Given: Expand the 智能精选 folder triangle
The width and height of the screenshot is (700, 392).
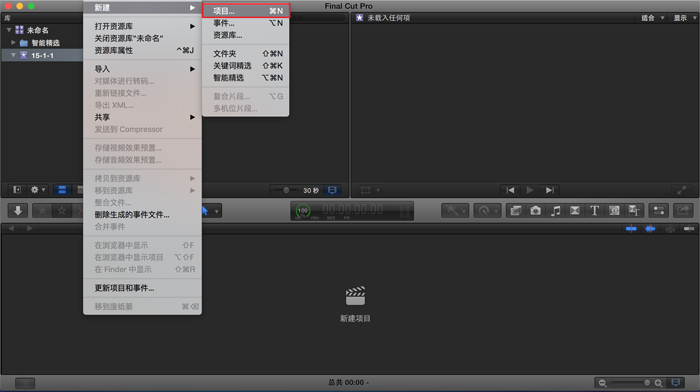Looking at the screenshot, I should pyautogui.click(x=13, y=42).
